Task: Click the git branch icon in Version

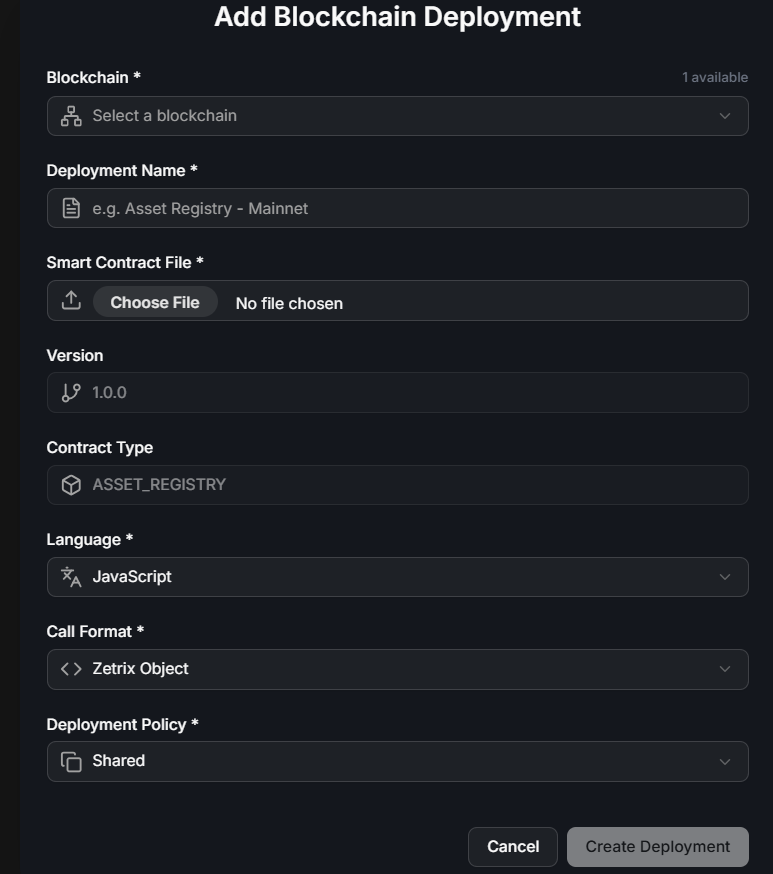Action: tap(71, 392)
